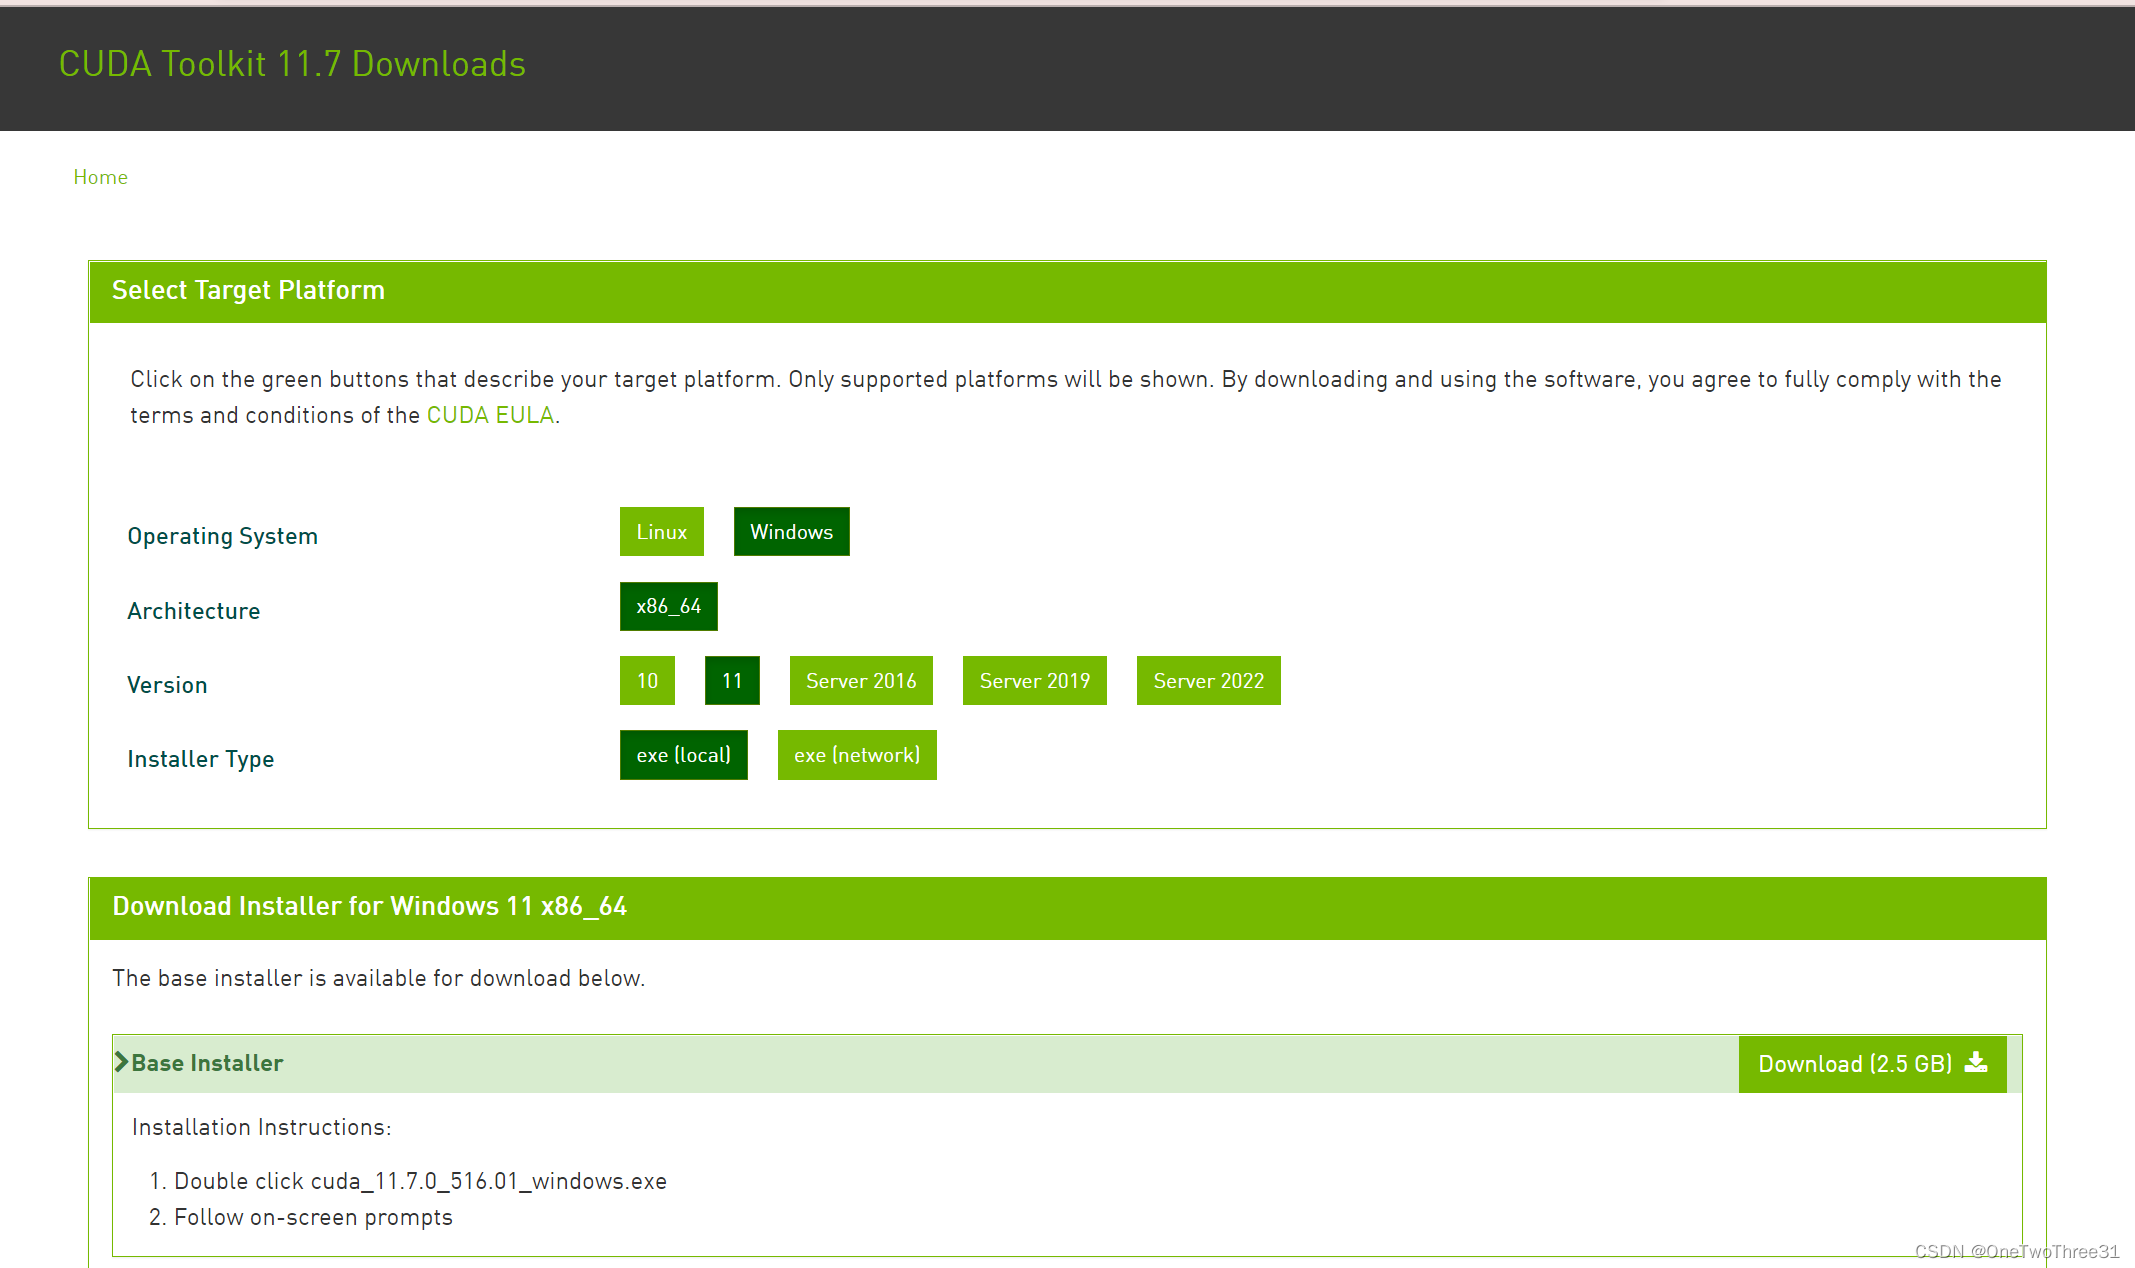The image size is (2135, 1268).
Task: Toggle Server 2022 version selection
Action: (x=1207, y=681)
